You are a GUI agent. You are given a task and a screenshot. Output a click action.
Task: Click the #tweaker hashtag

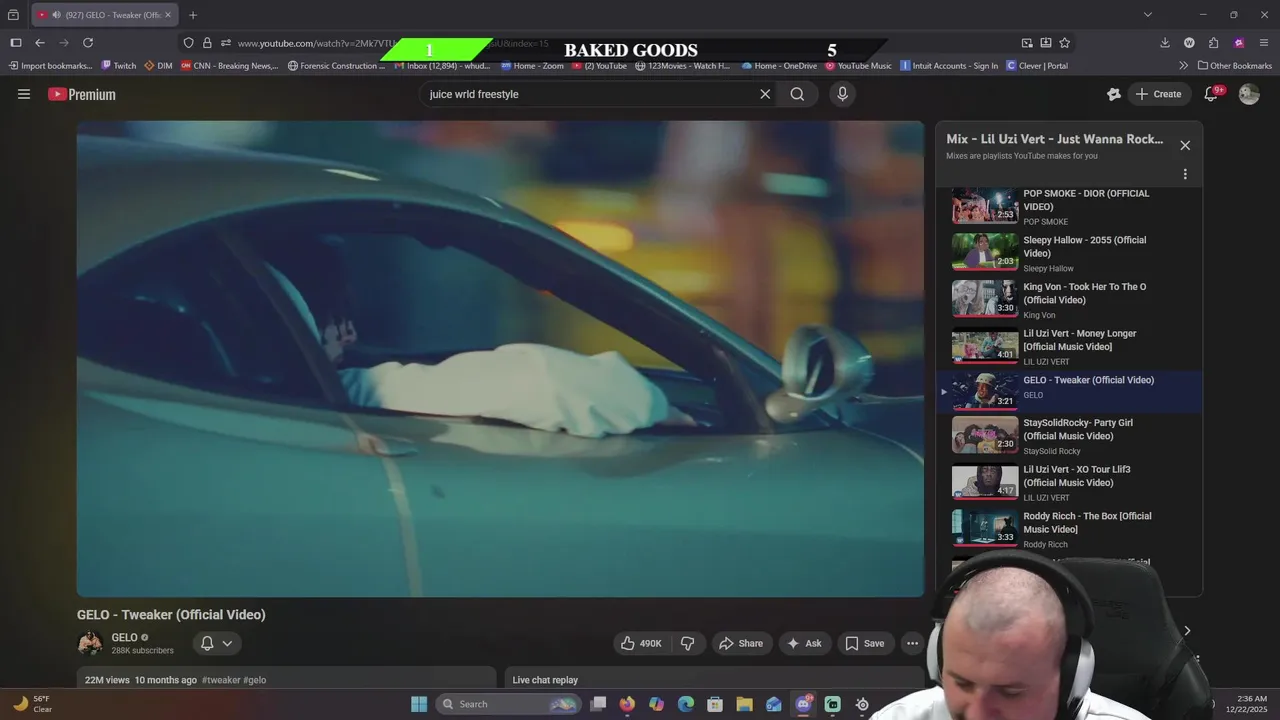click(221, 680)
